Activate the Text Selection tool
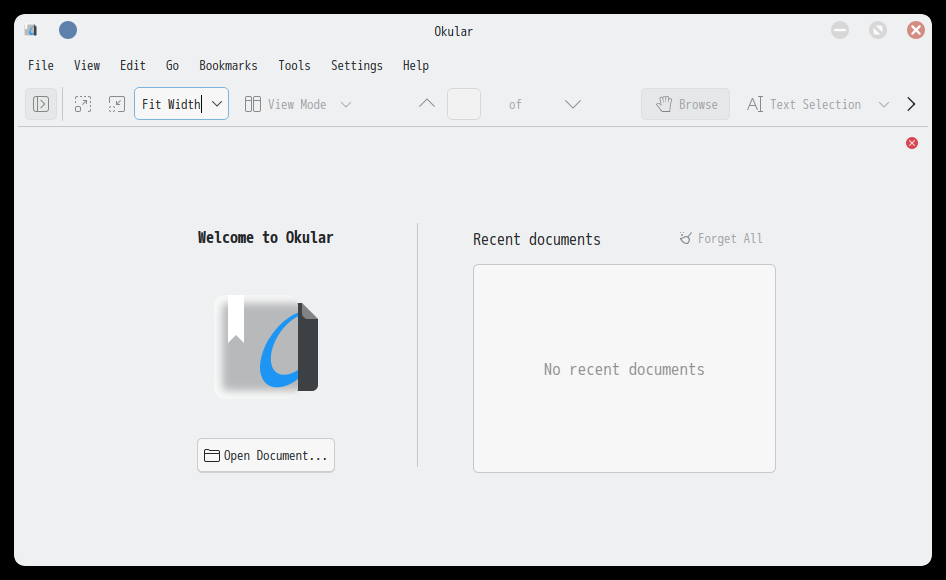 (804, 104)
